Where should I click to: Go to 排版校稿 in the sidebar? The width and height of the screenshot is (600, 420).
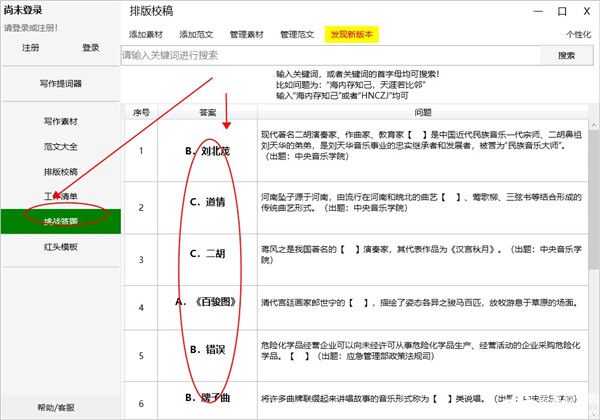pyautogui.click(x=60, y=171)
